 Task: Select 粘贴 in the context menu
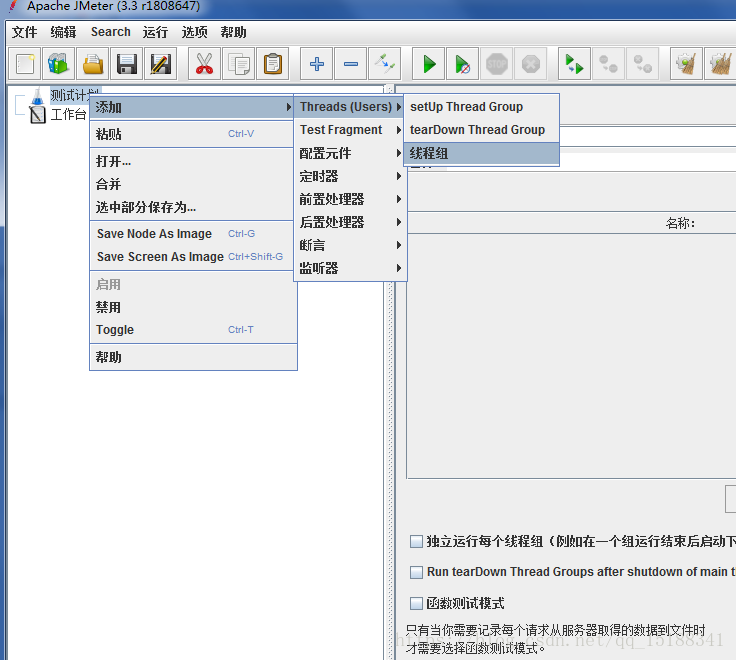tap(193, 134)
